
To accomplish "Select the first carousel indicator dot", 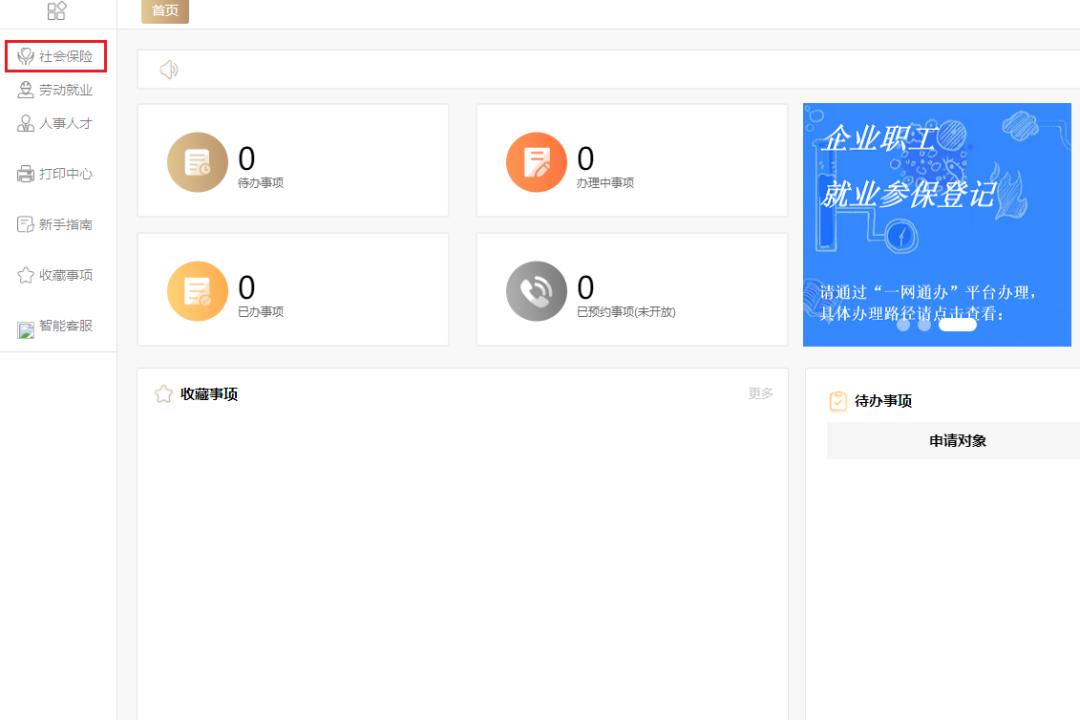I will [x=905, y=324].
